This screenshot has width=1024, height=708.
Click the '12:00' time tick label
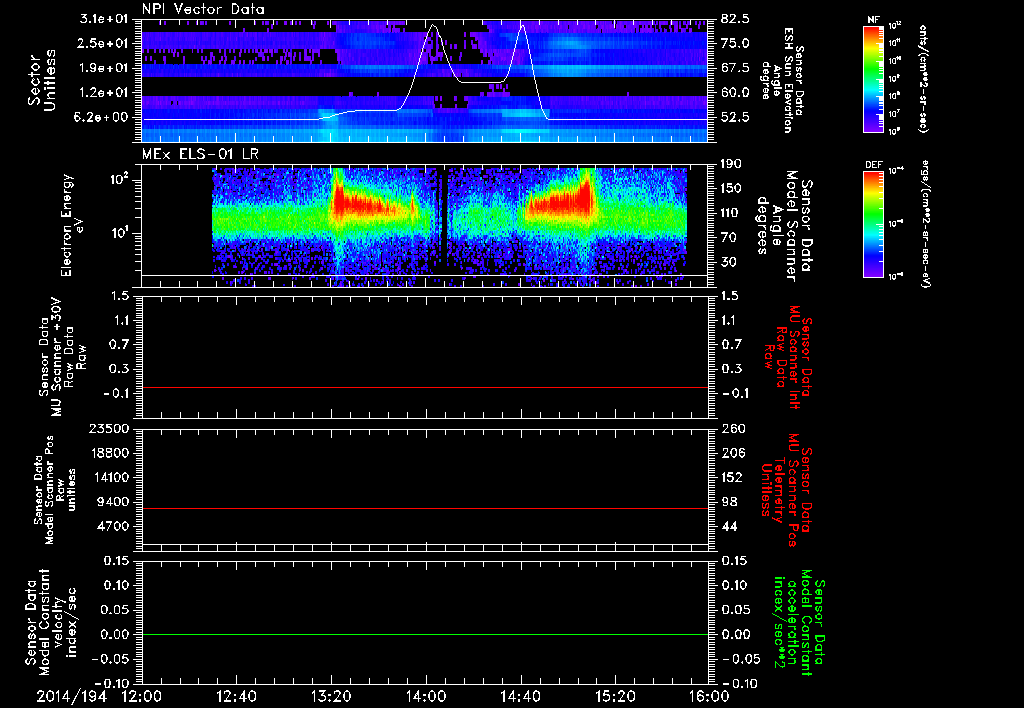point(142,696)
